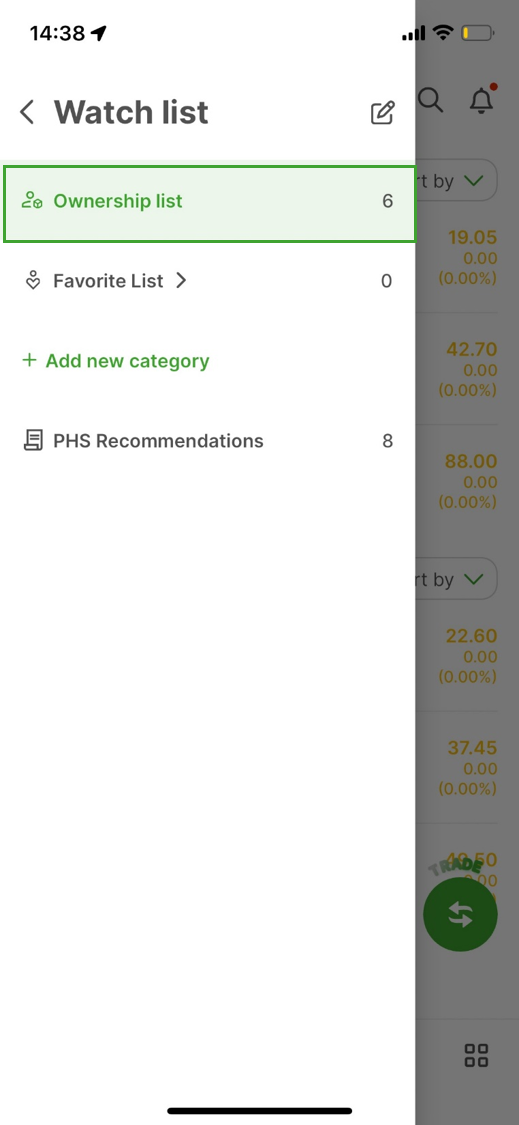This screenshot has width=519, height=1125.
Task: Expand the Favorite List chevron
Action: click(x=182, y=281)
